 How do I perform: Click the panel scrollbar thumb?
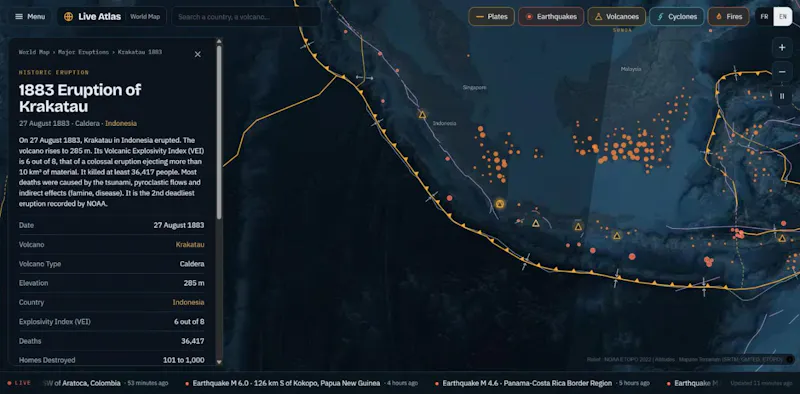[x=219, y=133]
